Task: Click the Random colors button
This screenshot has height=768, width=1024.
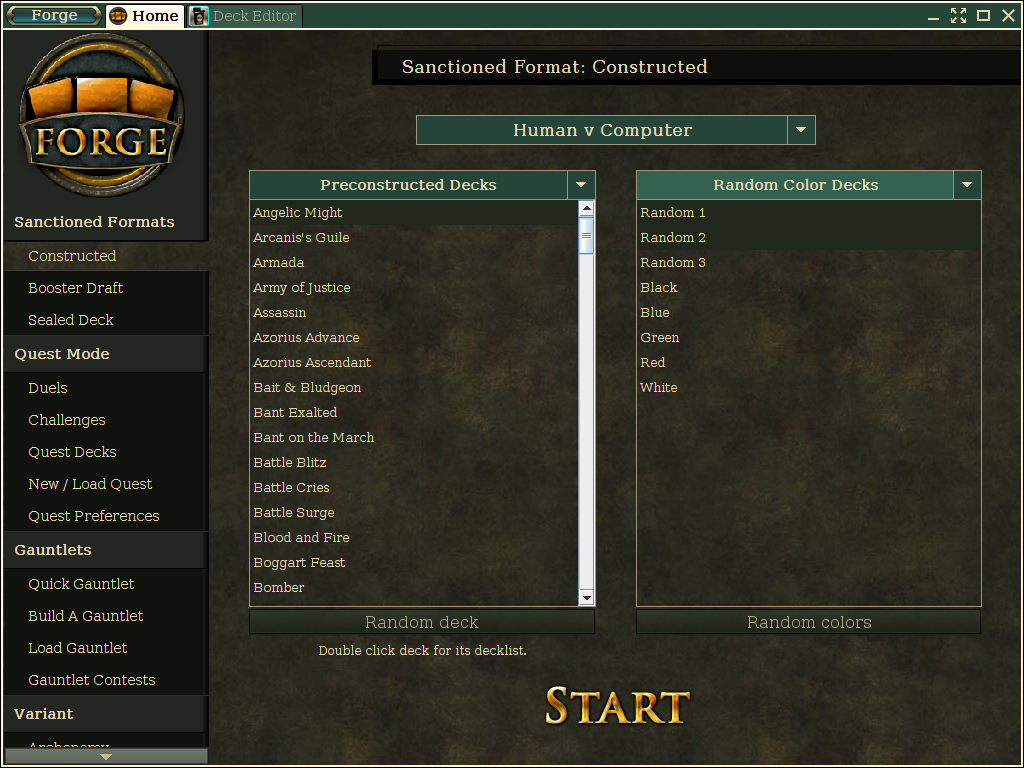Action: point(808,622)
